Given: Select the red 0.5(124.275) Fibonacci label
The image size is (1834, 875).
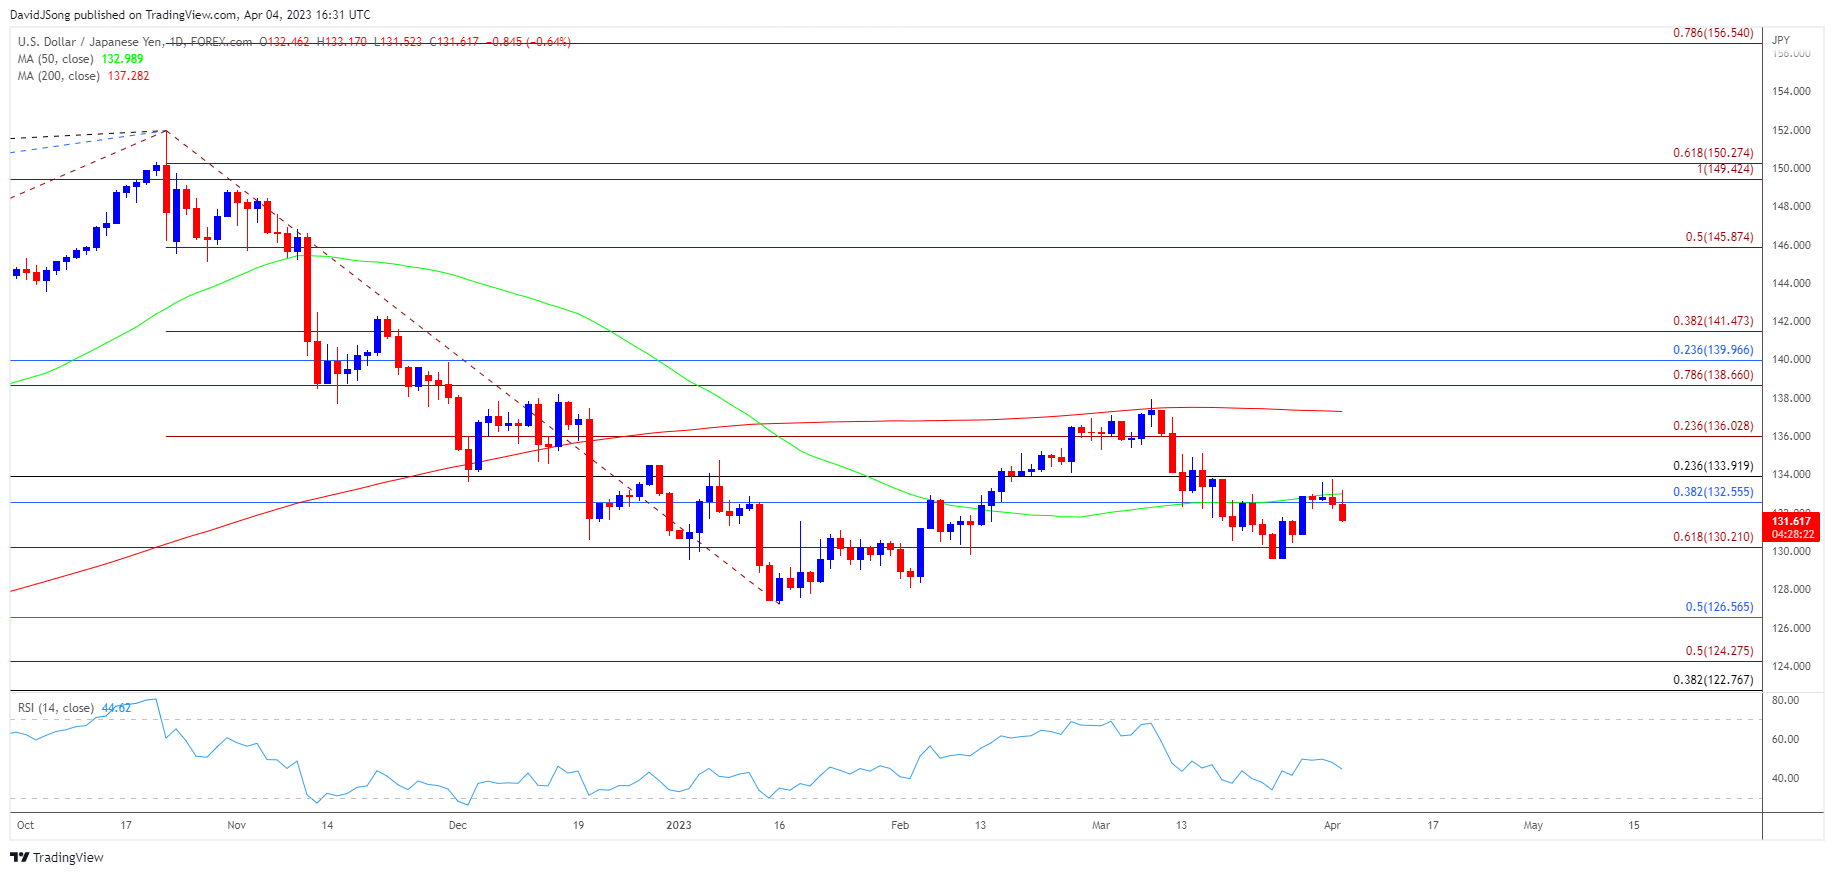Looking at the screenshot, I should pos(1719,651).
